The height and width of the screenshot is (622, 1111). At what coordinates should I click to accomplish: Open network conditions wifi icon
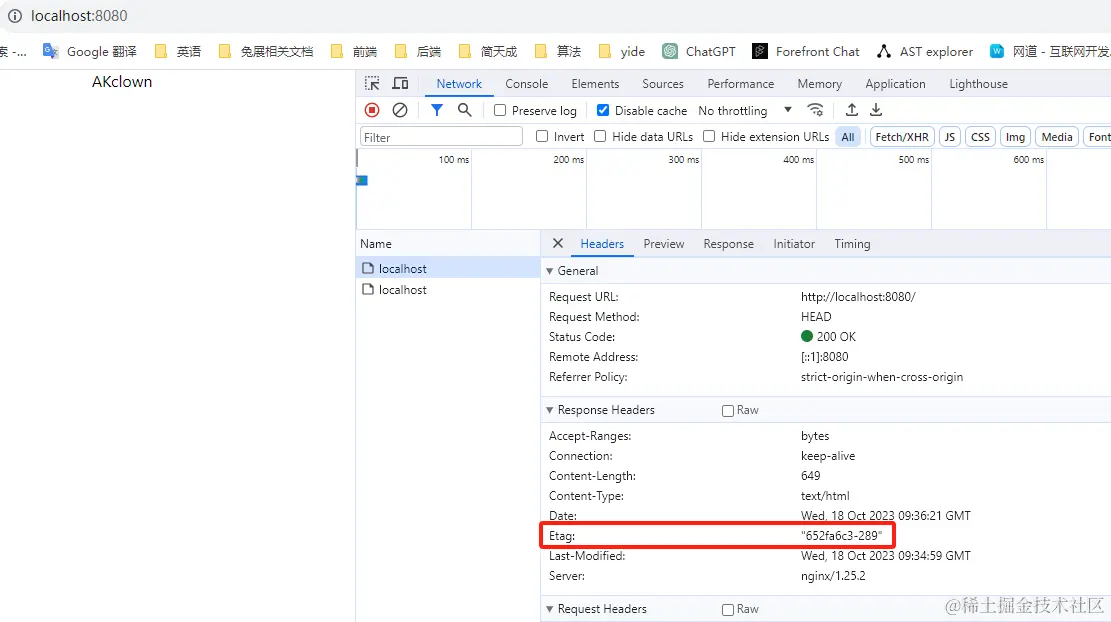coord(816,110)
